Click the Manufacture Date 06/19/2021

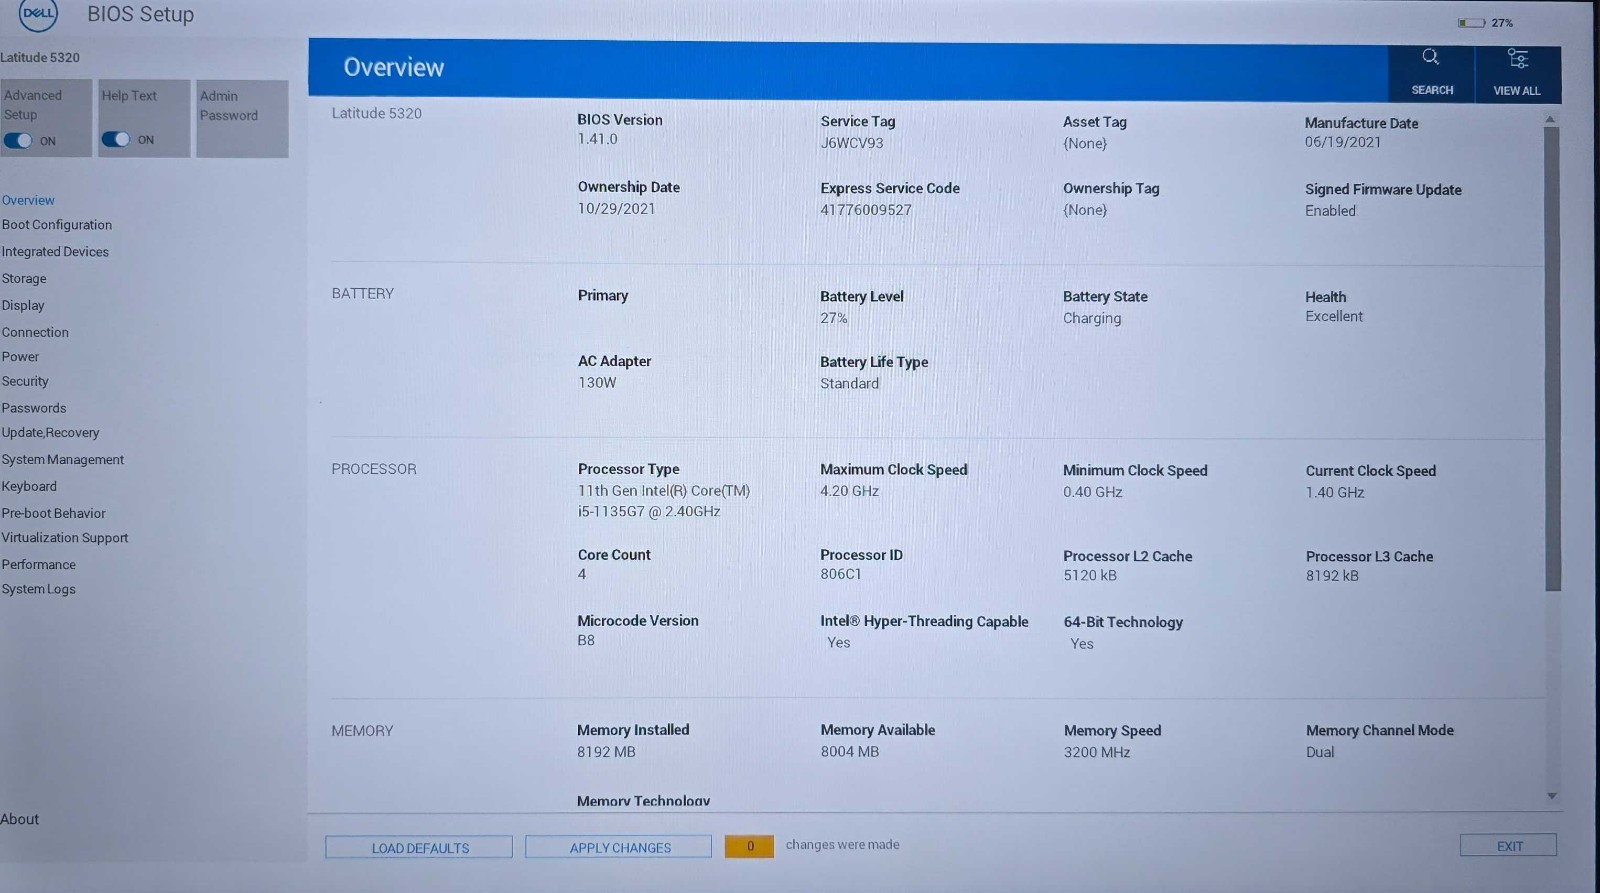[x=1343, y=142]
